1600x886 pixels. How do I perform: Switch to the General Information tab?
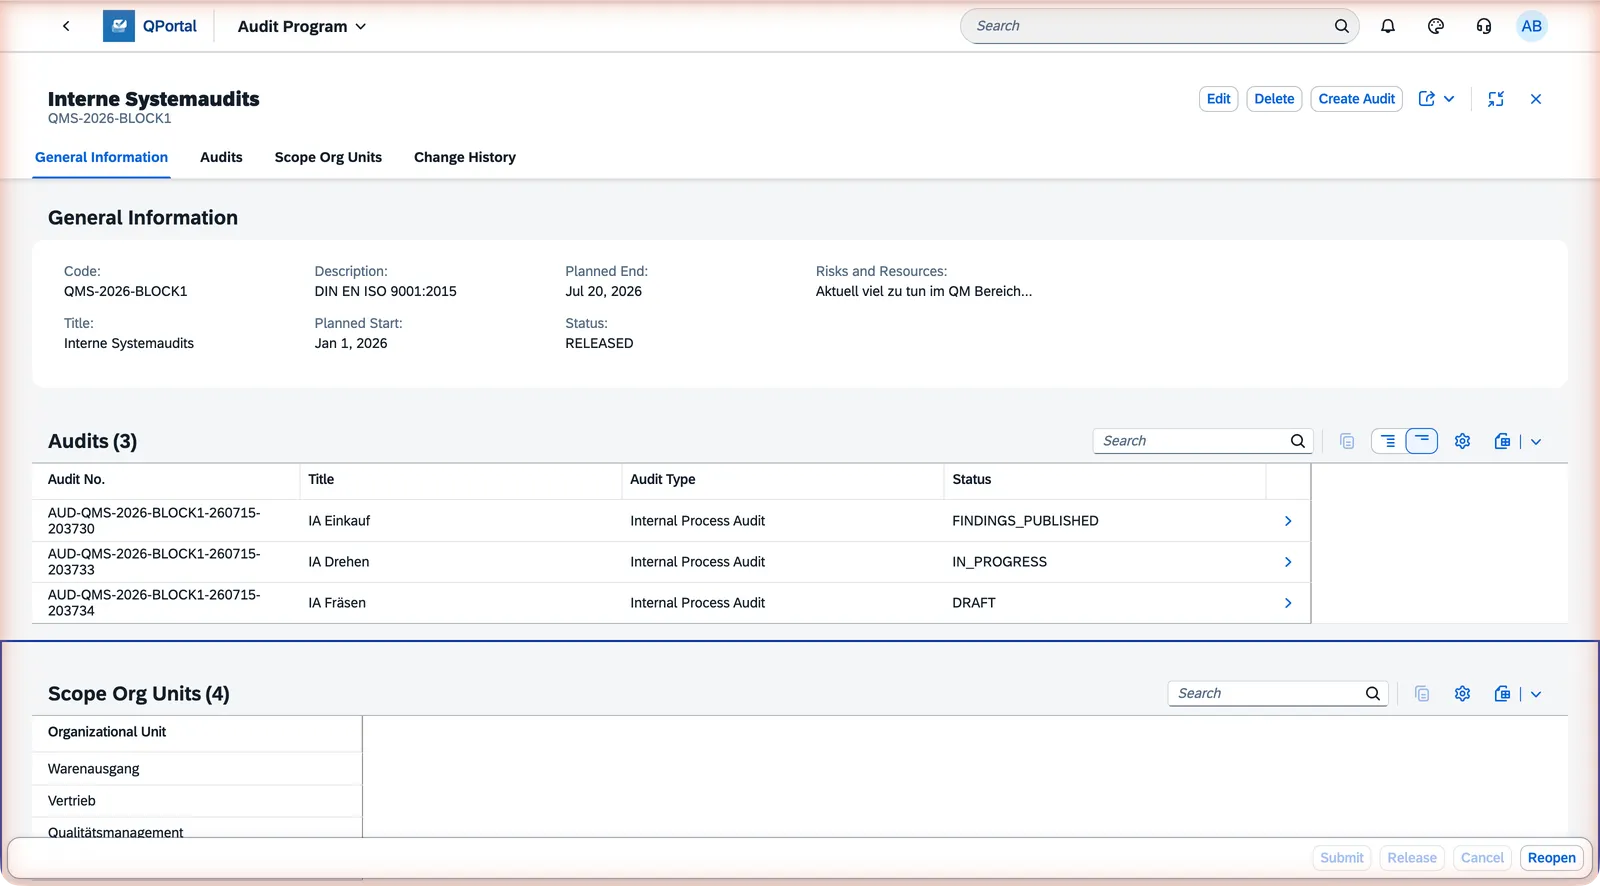click(101, 157)
